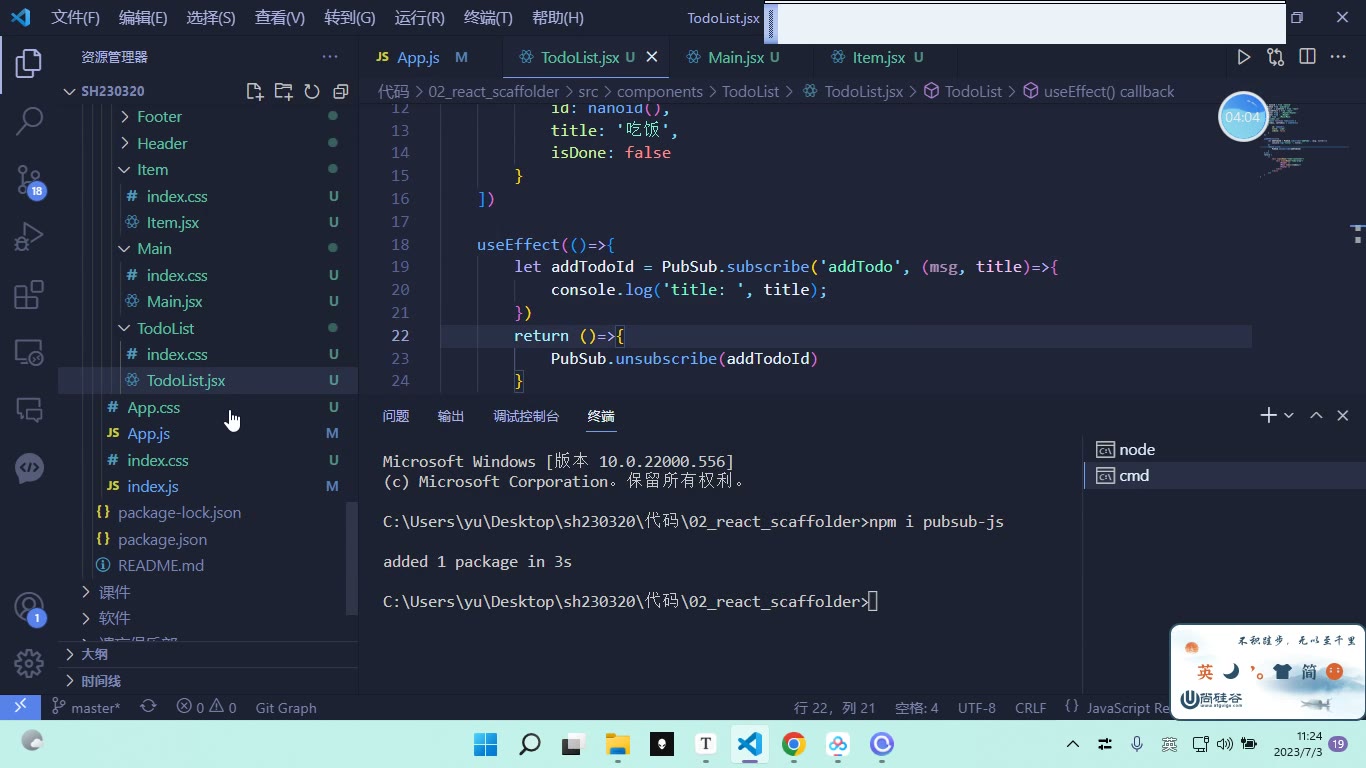The image size is (1366, 768).
Task: Refresh the explorer file tree
Action: click(312, 91)
